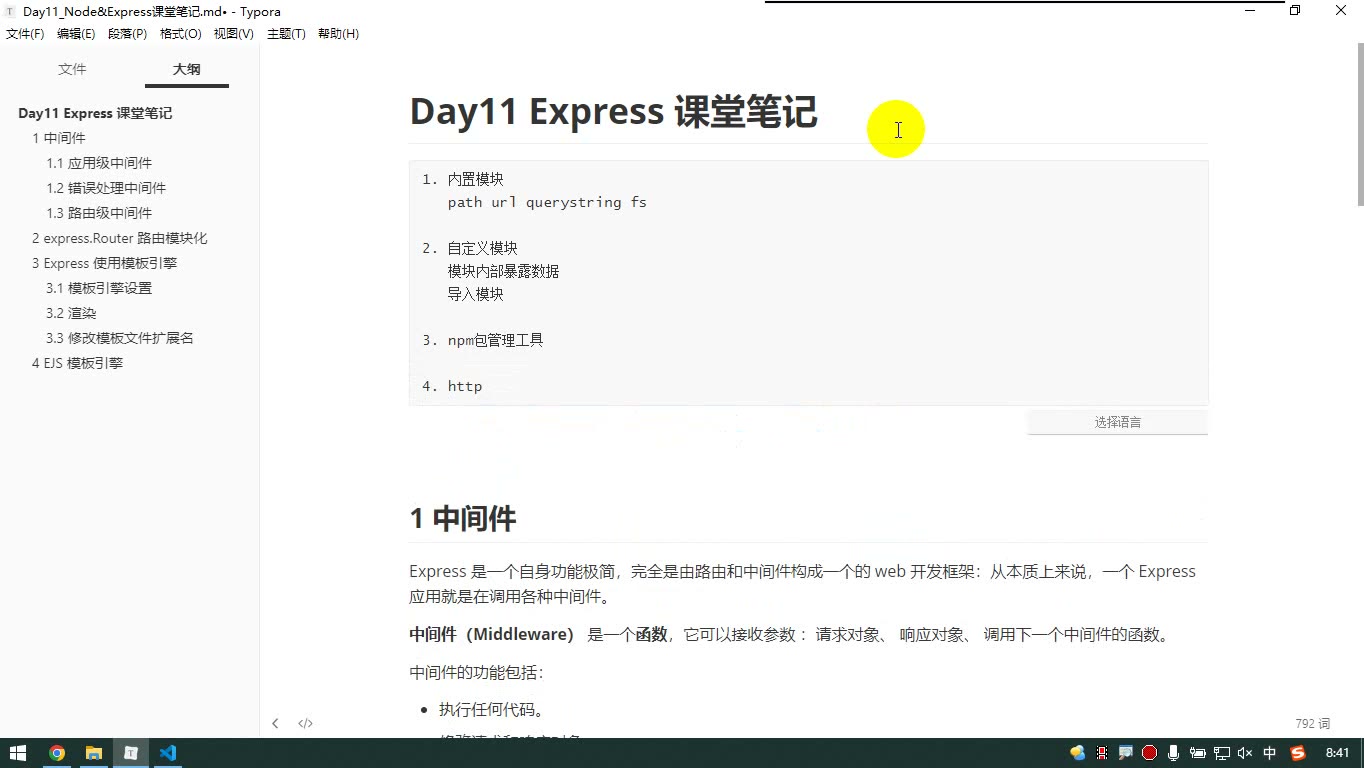Go to outline item 3.1 模板引擎设置

[x=99, y=288]
